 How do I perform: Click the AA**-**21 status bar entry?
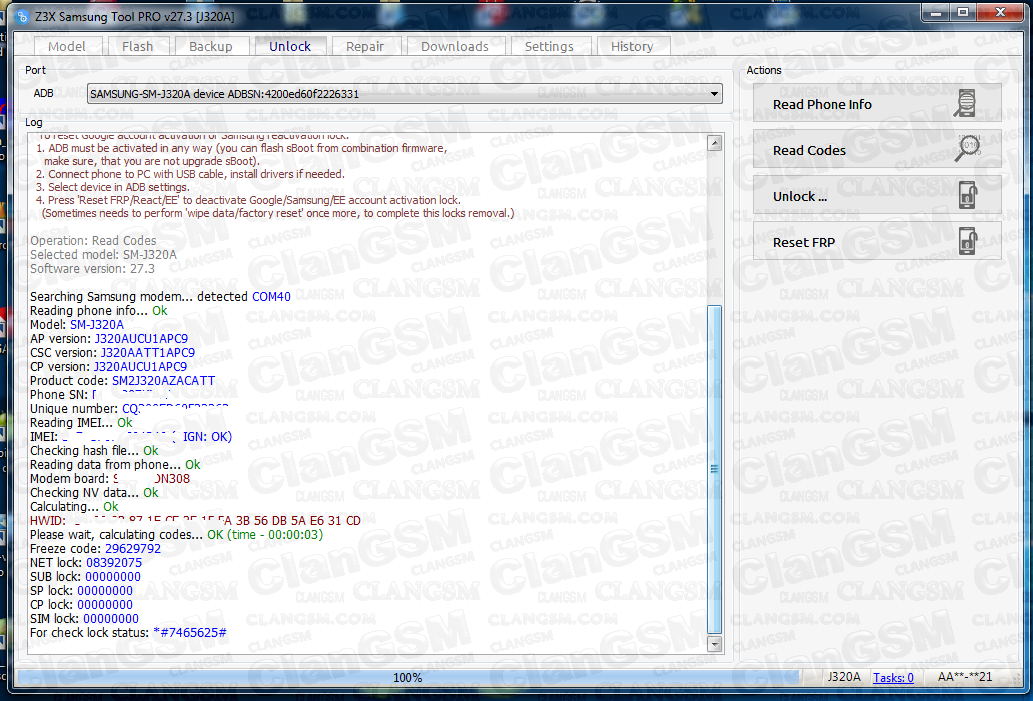coord(964,677)
